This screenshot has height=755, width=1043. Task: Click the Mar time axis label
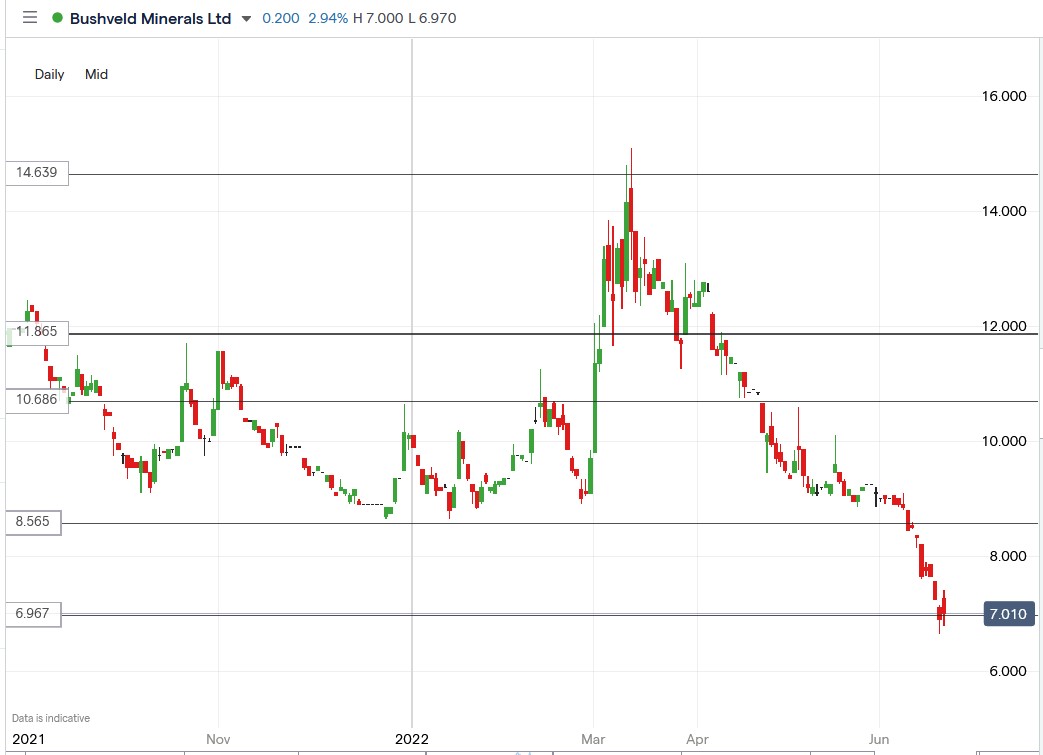(593, 739)
